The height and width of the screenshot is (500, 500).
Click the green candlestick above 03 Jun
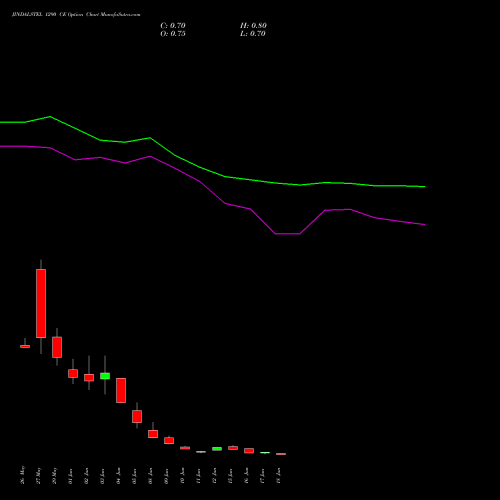[x=105, y=376]
